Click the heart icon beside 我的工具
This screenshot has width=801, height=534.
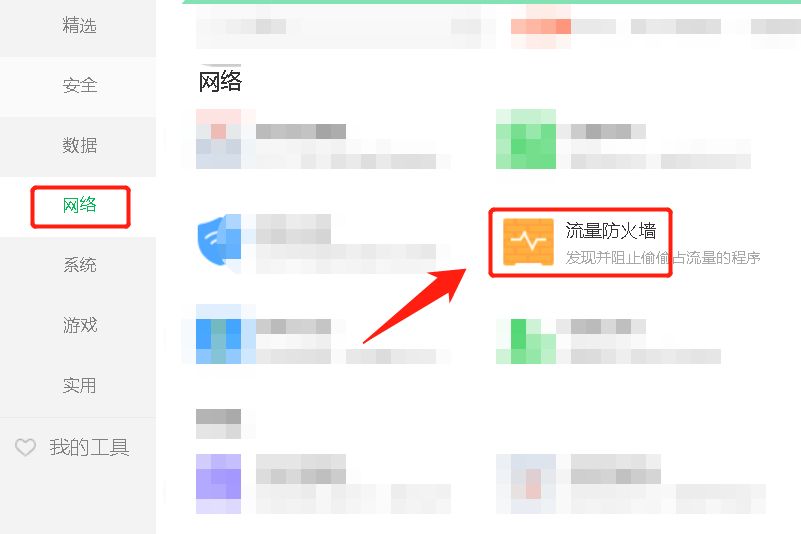click(25, 447)
